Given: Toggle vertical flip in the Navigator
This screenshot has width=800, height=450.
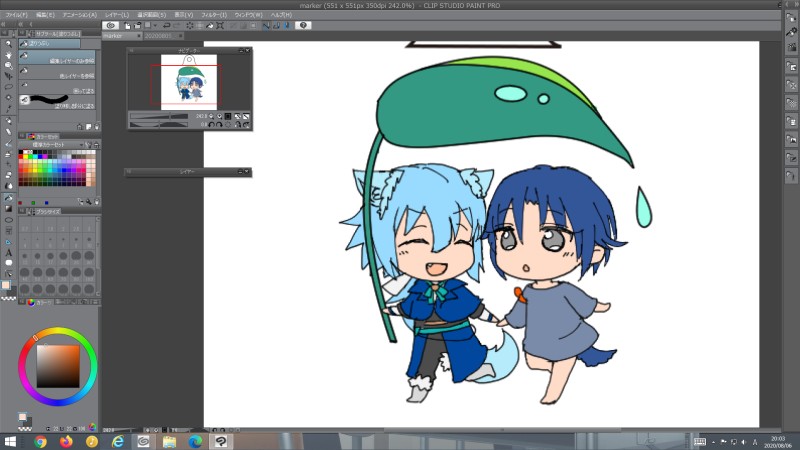Looking at the screenshot, I should click(x=246, y=124).
